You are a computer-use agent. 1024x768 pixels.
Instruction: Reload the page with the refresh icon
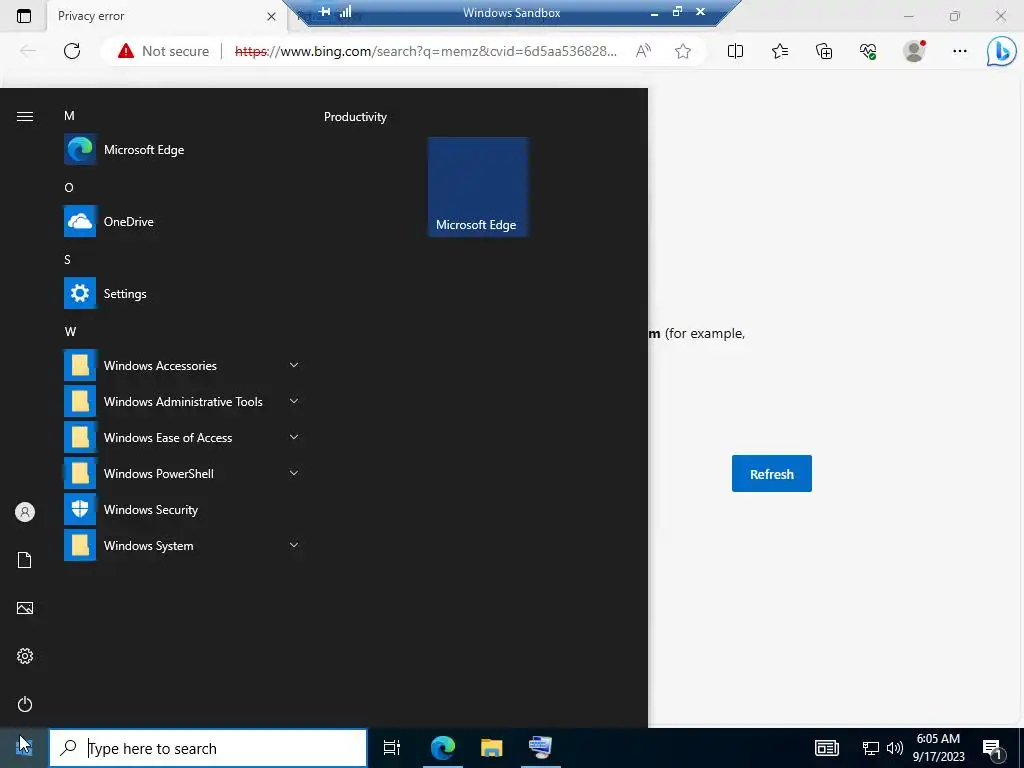click(72, 51)
